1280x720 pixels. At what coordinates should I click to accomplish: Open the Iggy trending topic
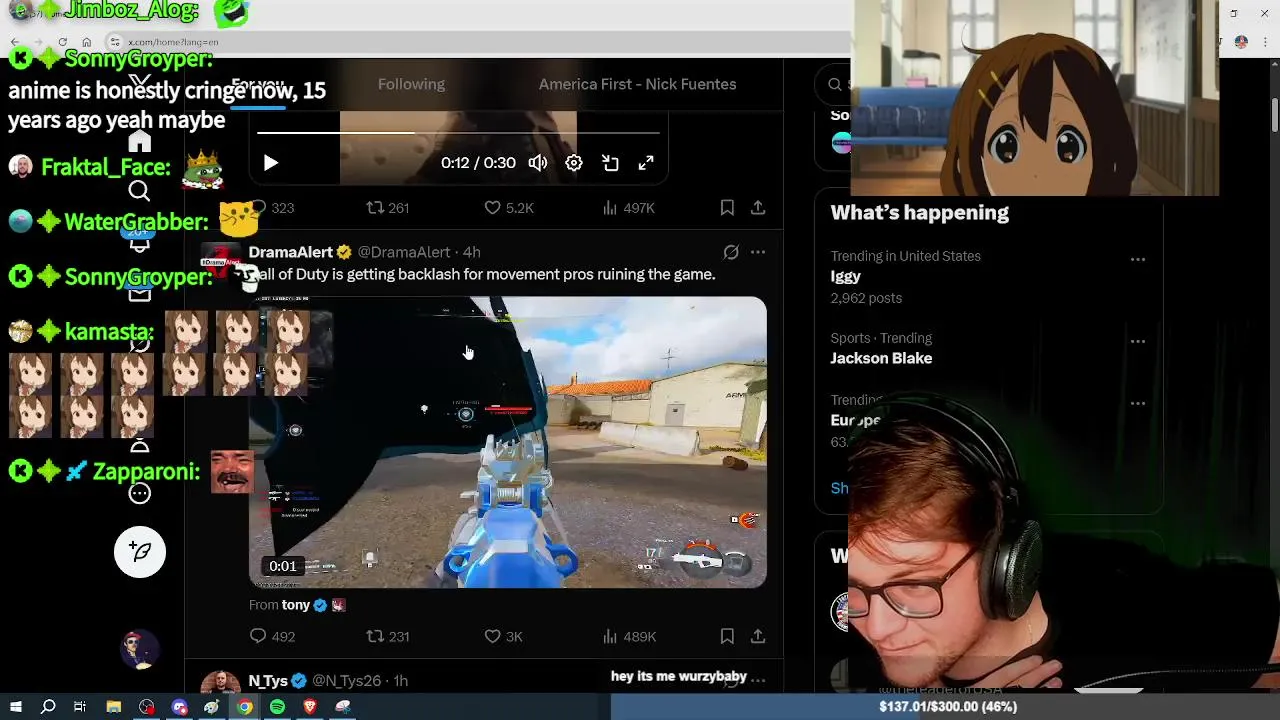click(x=845, y=276)
